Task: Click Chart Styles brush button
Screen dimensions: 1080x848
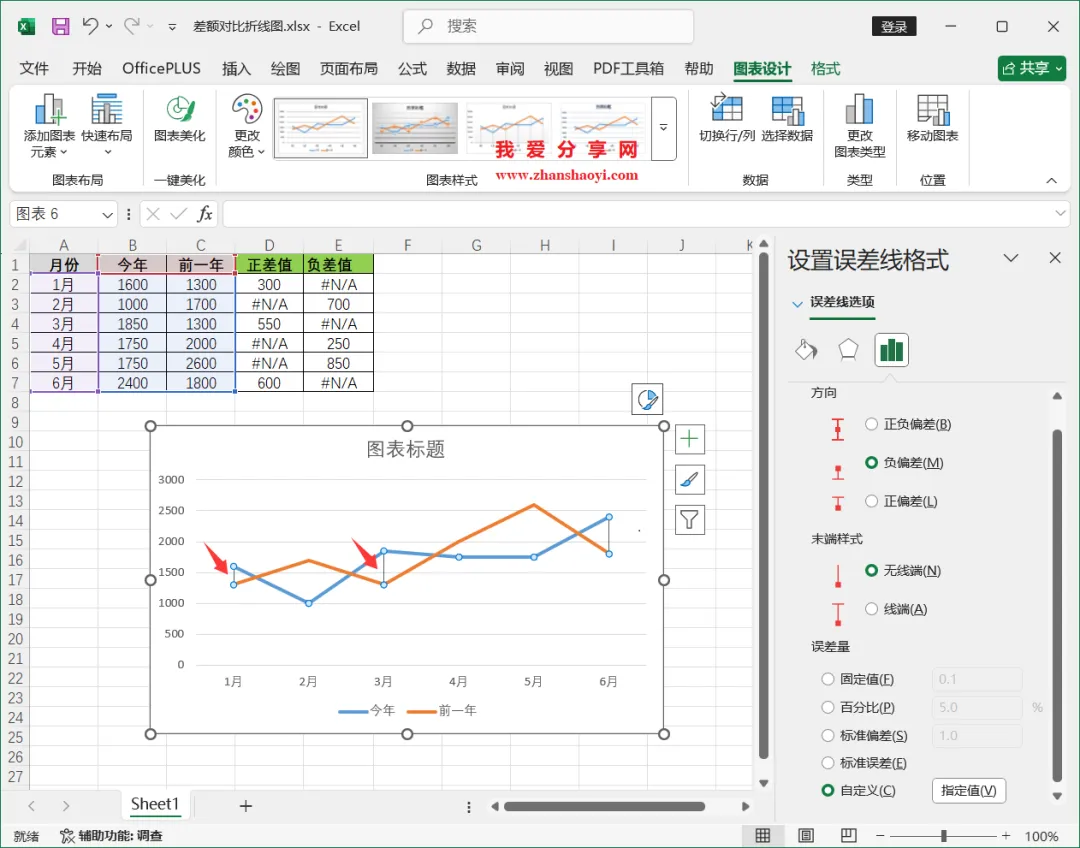Action: tap(689, 479)
